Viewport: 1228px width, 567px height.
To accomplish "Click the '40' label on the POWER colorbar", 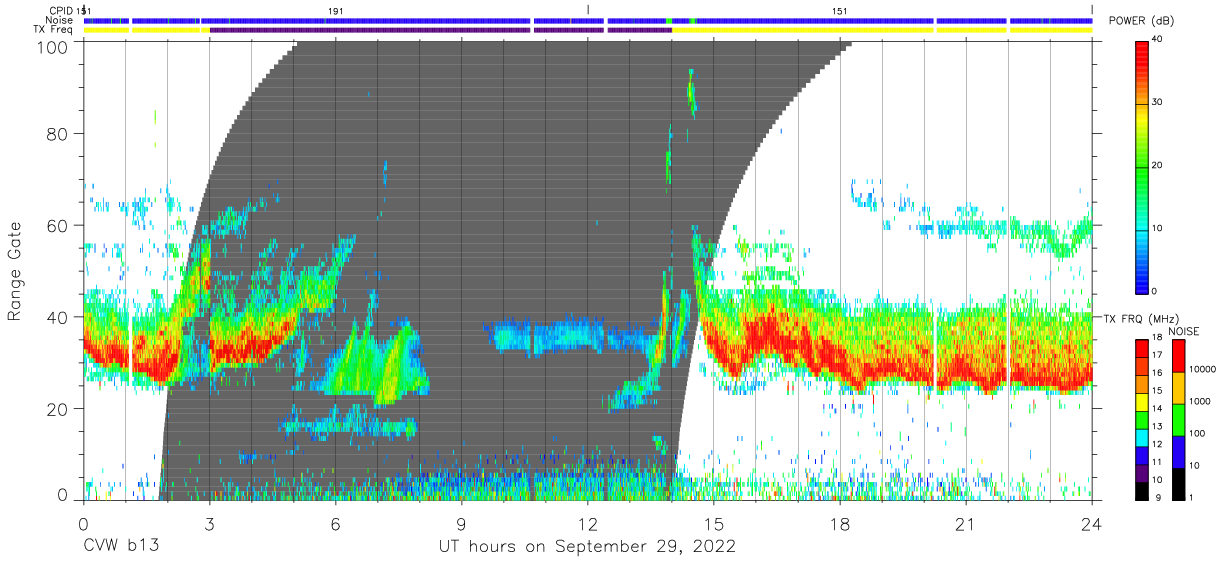I will (x=1158, y=39).
